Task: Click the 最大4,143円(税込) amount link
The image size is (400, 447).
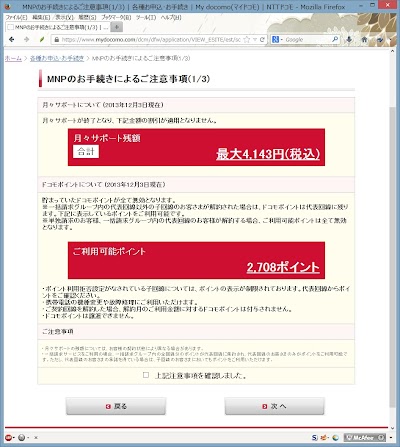Action: click(x=268, y=154)
